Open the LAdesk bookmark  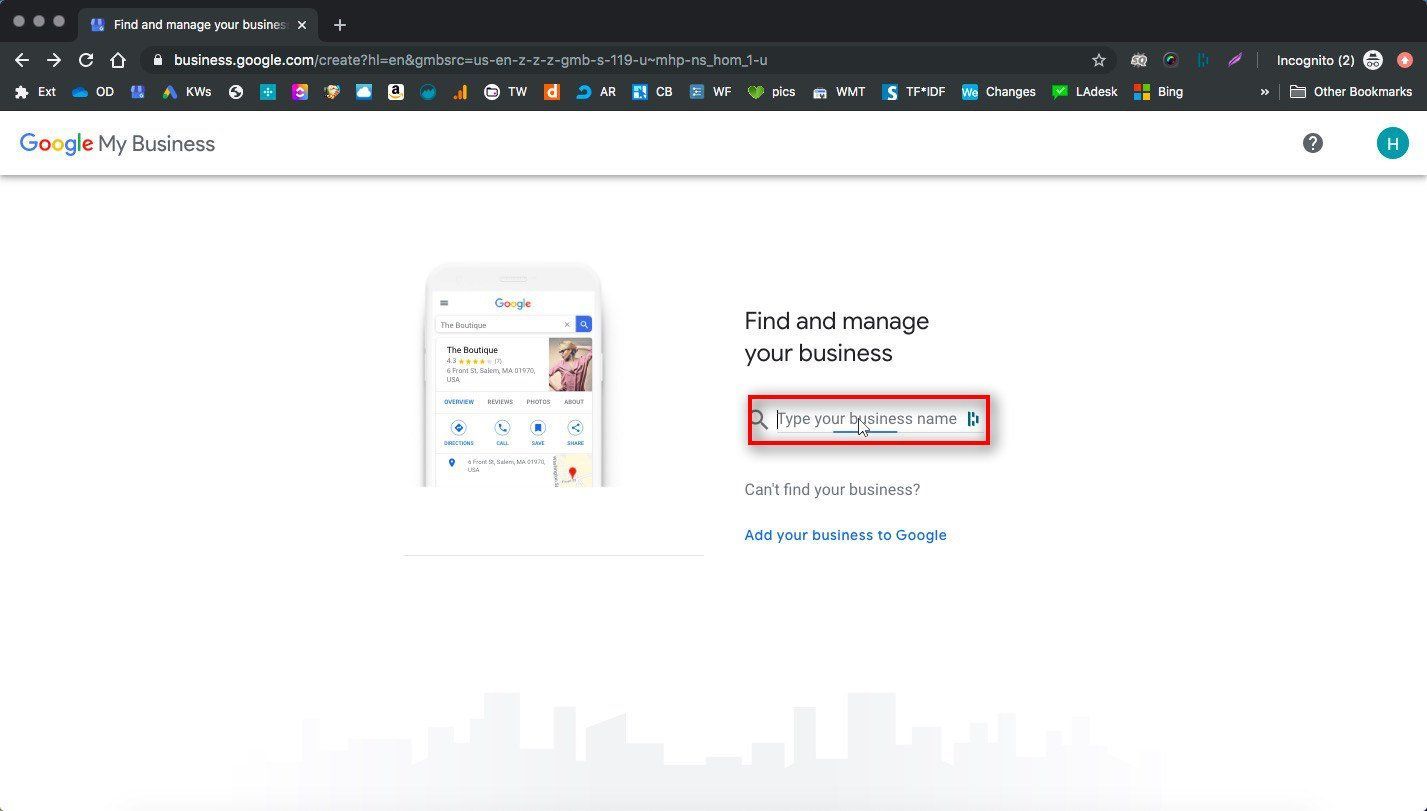click(x=1085, y=92)
